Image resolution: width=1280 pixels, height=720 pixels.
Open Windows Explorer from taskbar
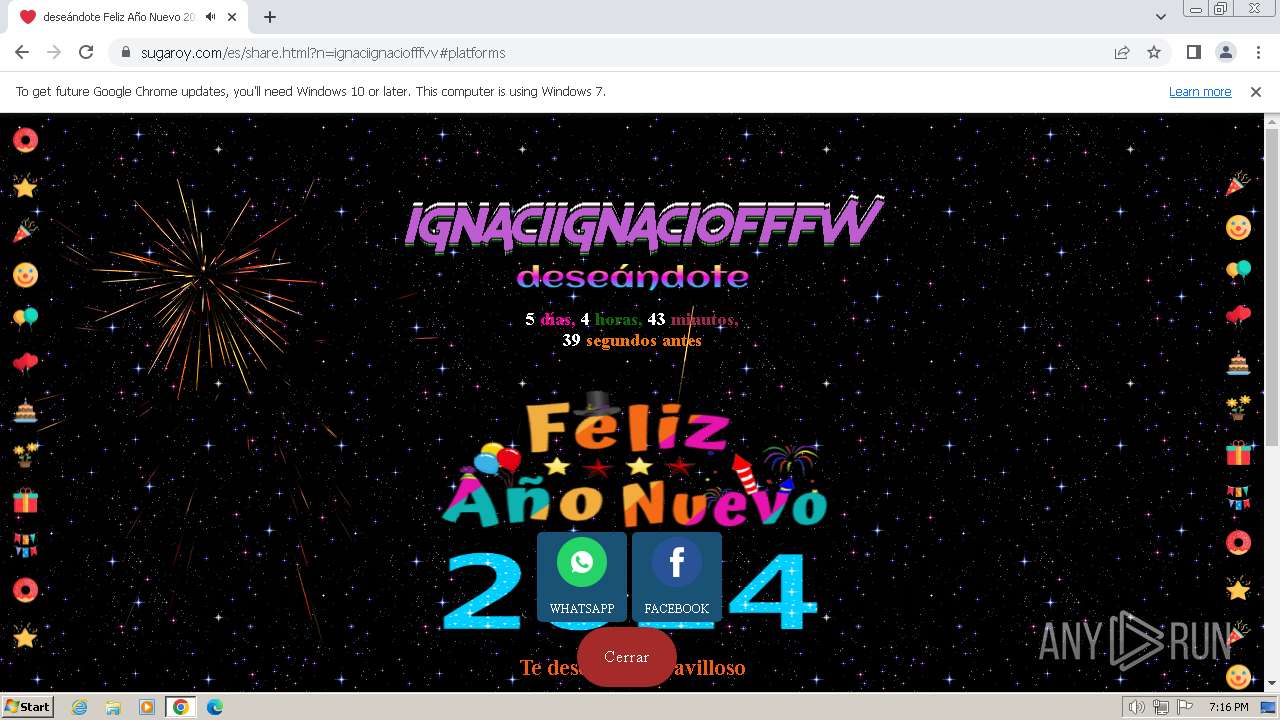tap(113, 707)
